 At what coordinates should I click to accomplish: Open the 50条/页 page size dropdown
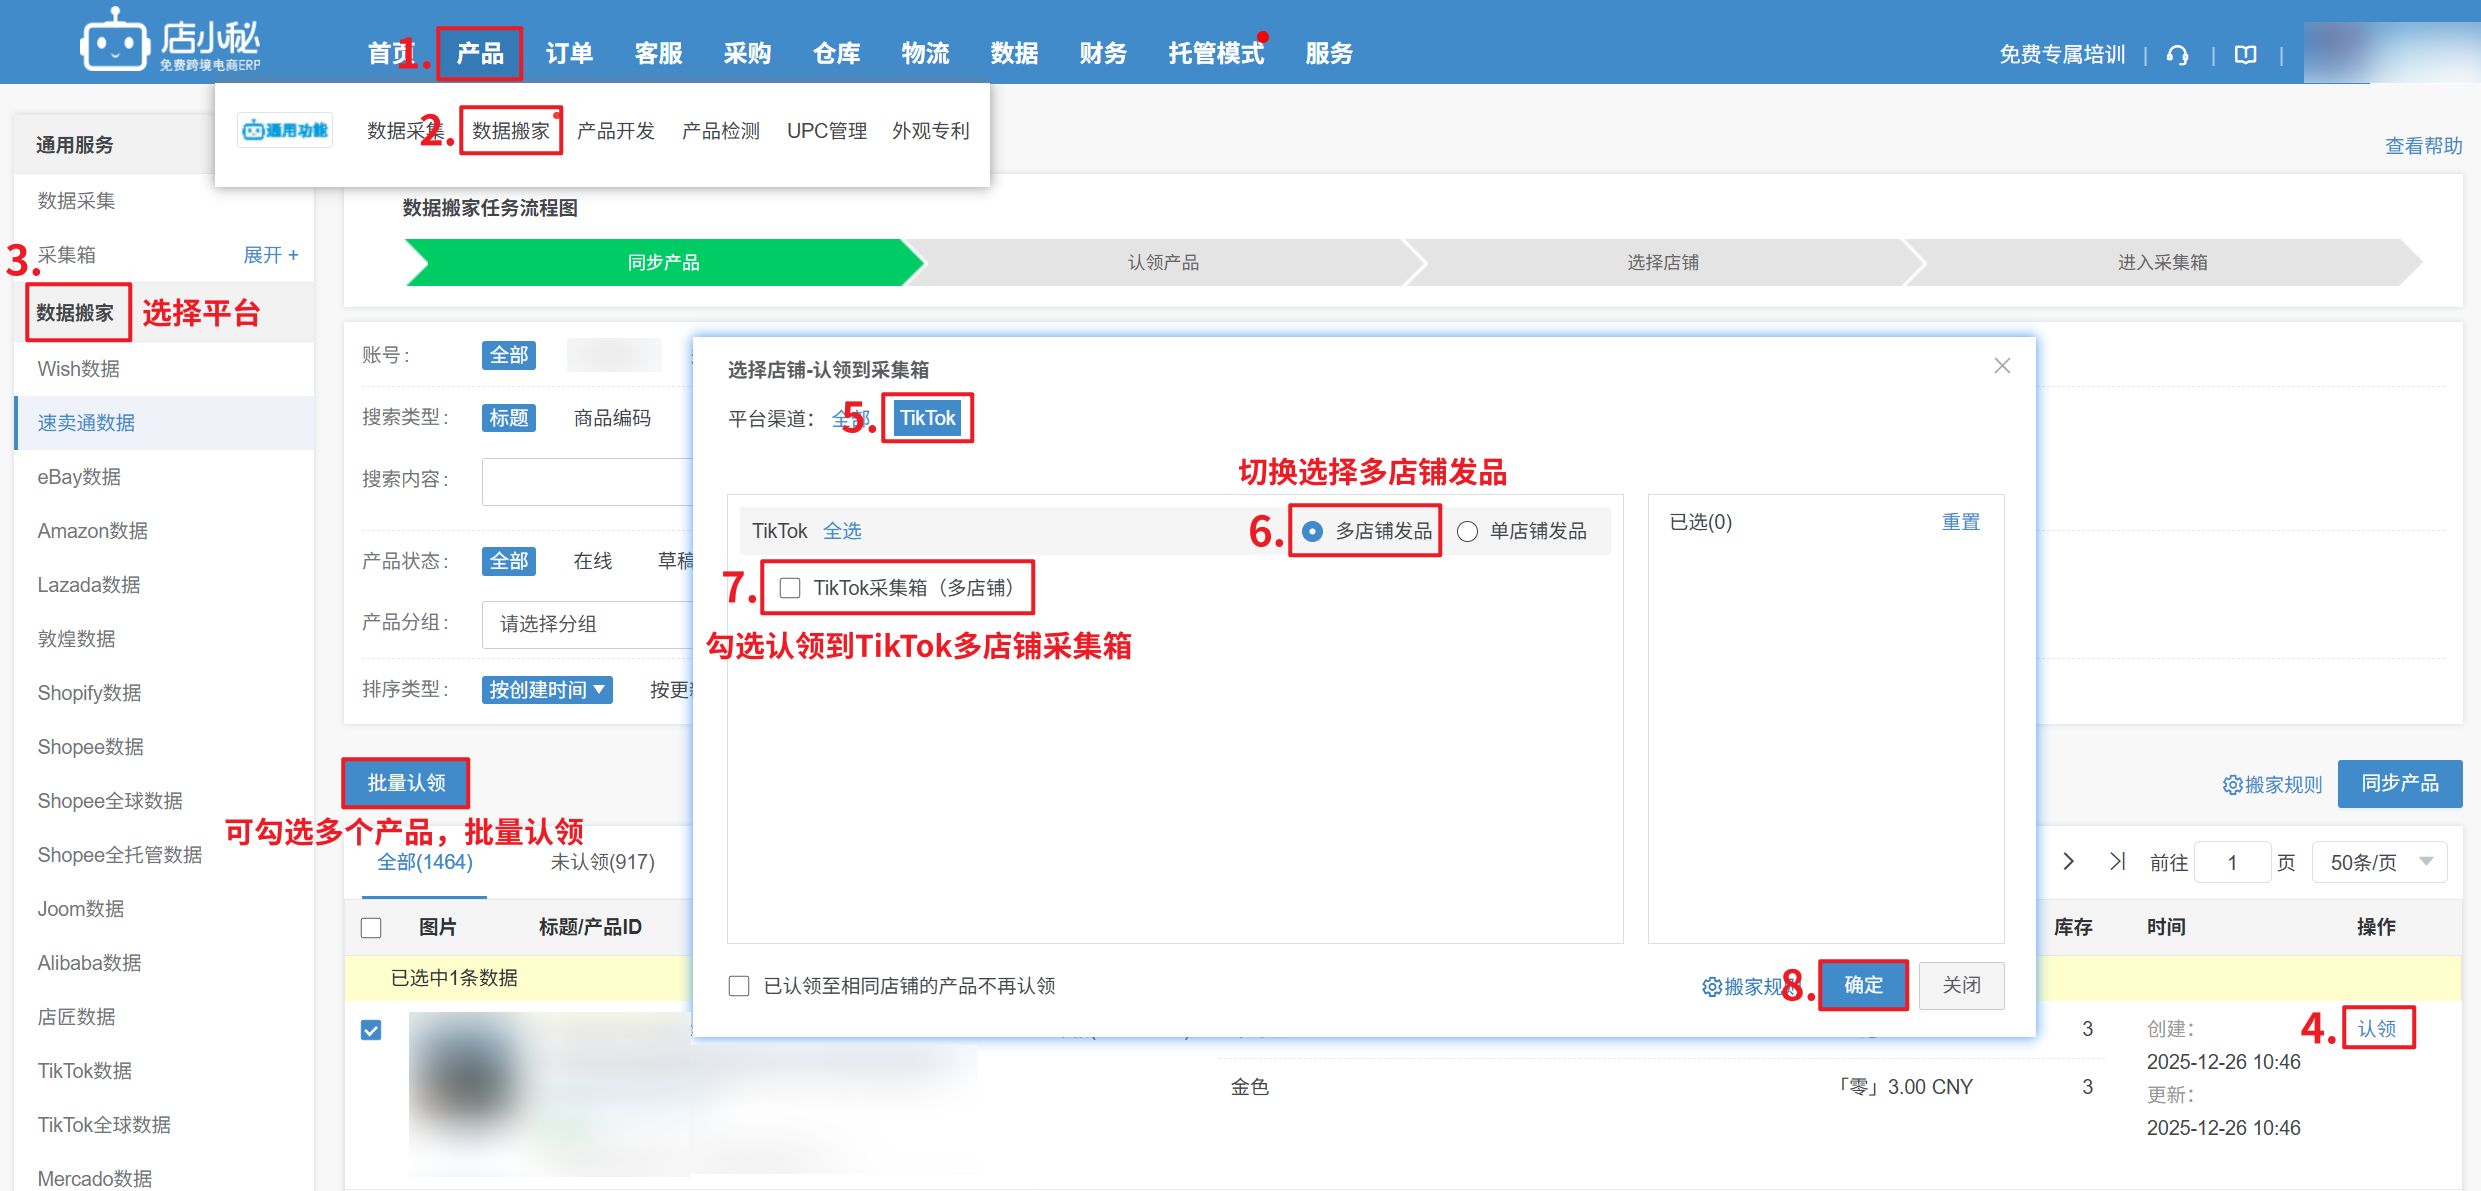2379,862
